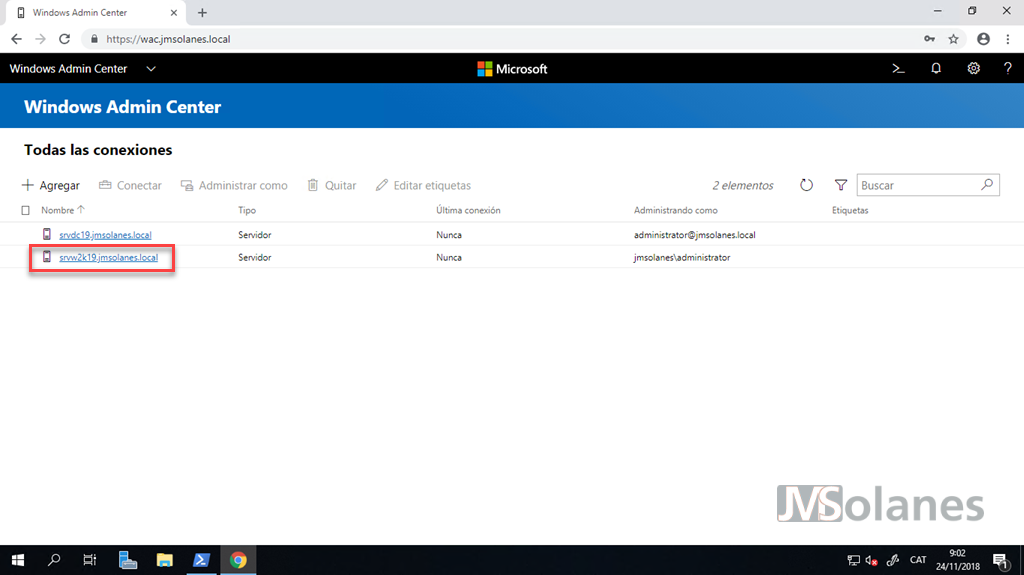Sort by Nombre column header
Viewport: 1024px width, 575px height.
pos(57,210)
